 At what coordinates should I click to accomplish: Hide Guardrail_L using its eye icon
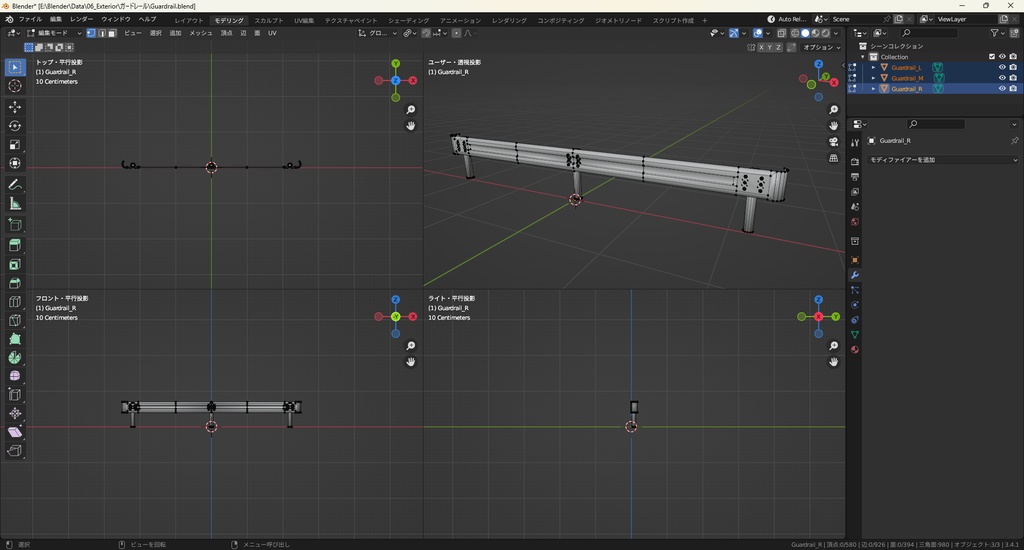[x=1002, y=67]
